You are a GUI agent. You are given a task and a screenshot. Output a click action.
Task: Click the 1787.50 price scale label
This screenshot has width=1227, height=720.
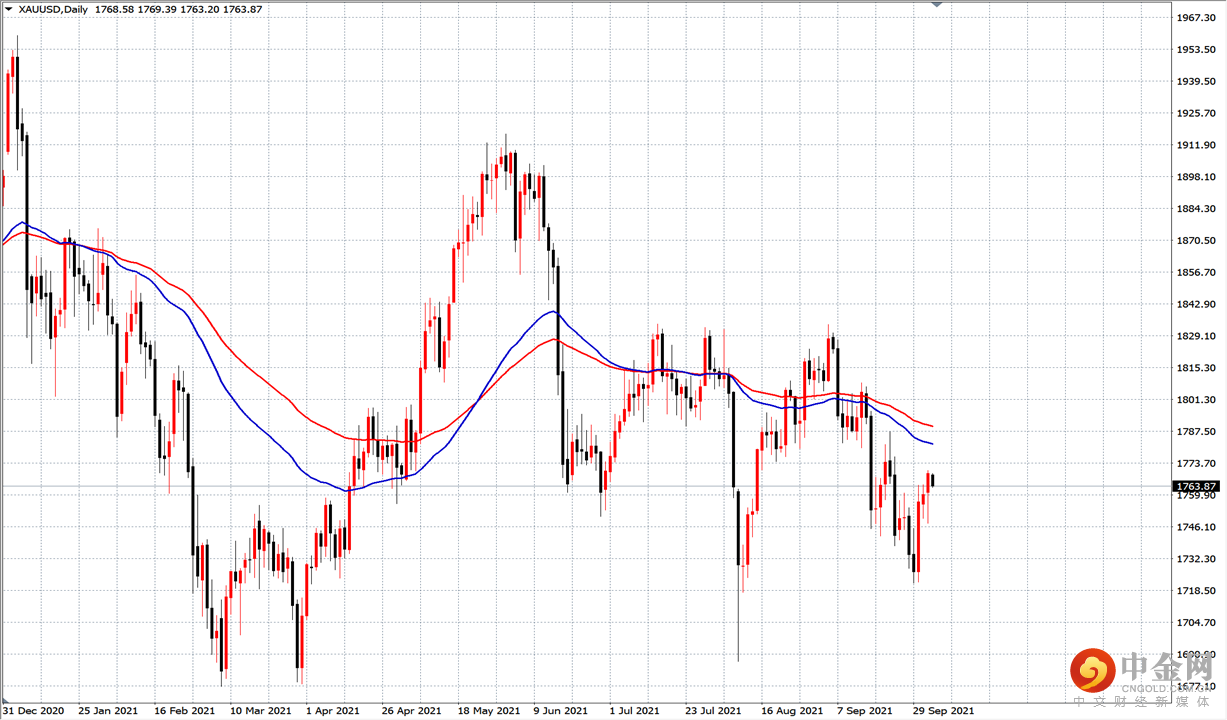point(1196,432)
